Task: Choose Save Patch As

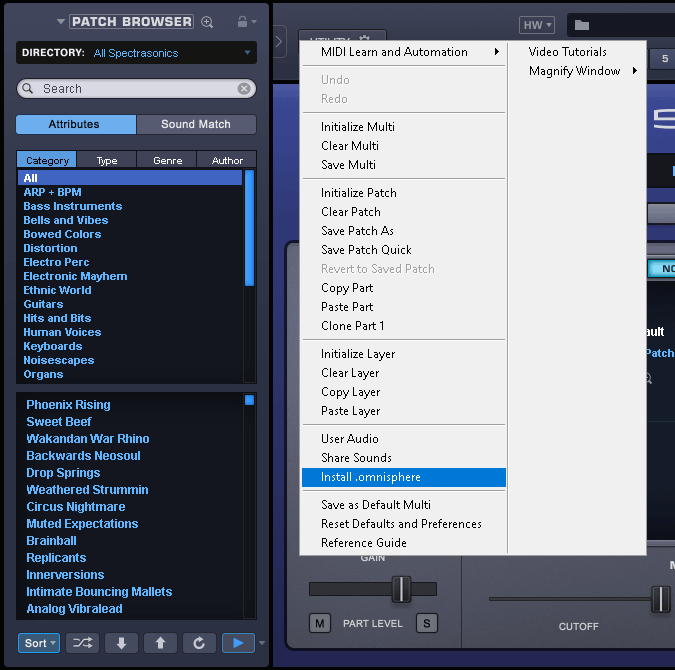Action: pos(404,231)
